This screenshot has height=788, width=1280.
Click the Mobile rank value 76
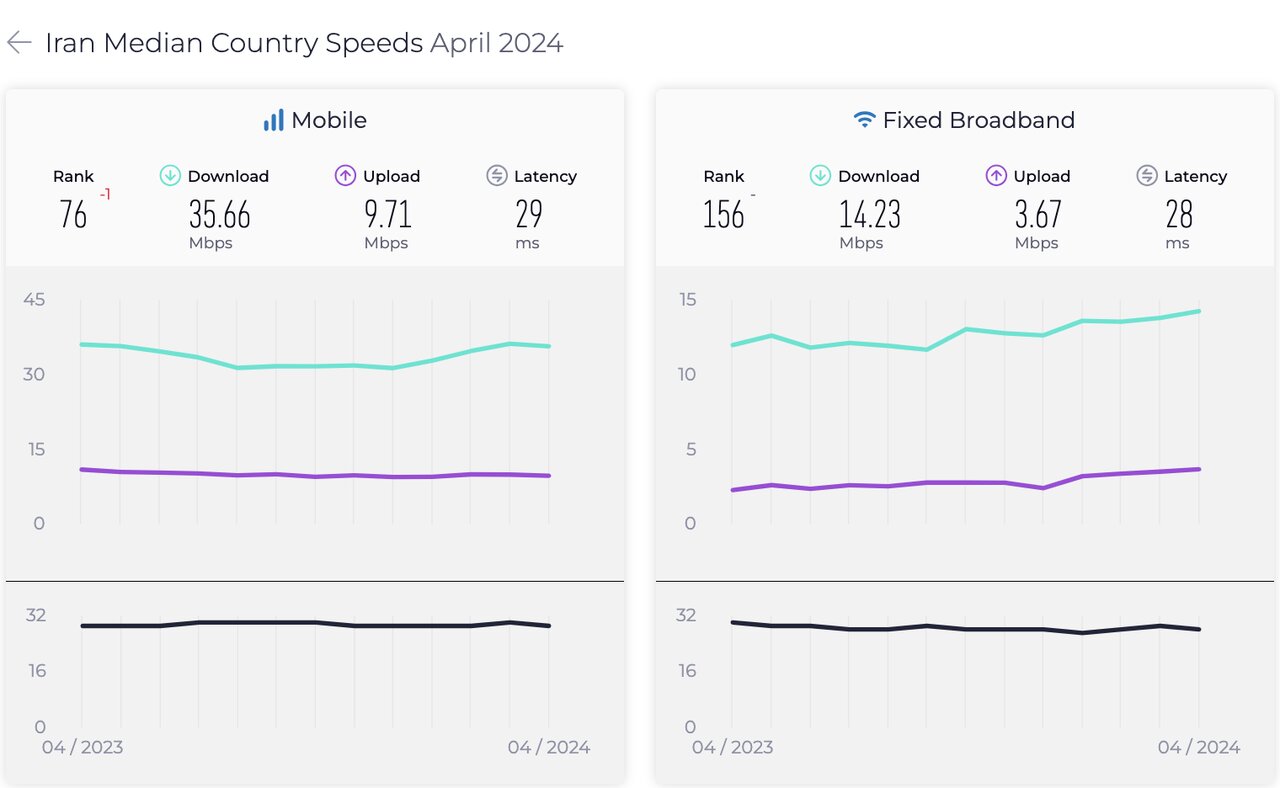click(x=73, y=214)
